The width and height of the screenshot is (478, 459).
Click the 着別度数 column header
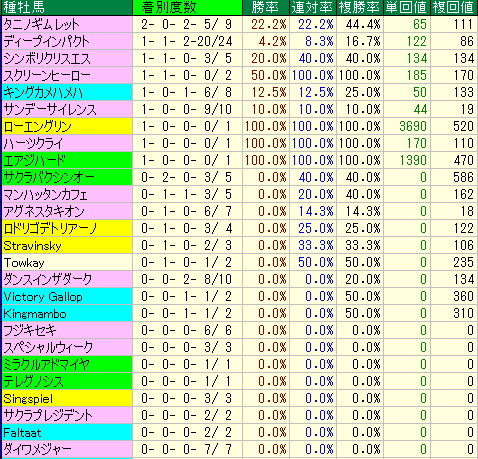click(187, 7)
